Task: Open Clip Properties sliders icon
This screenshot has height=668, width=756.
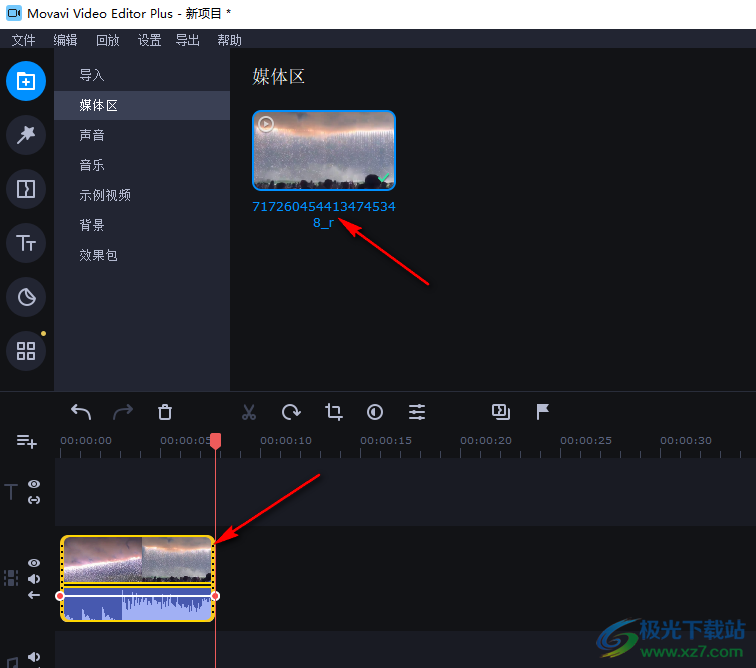Action: click(x=417, y=412)
